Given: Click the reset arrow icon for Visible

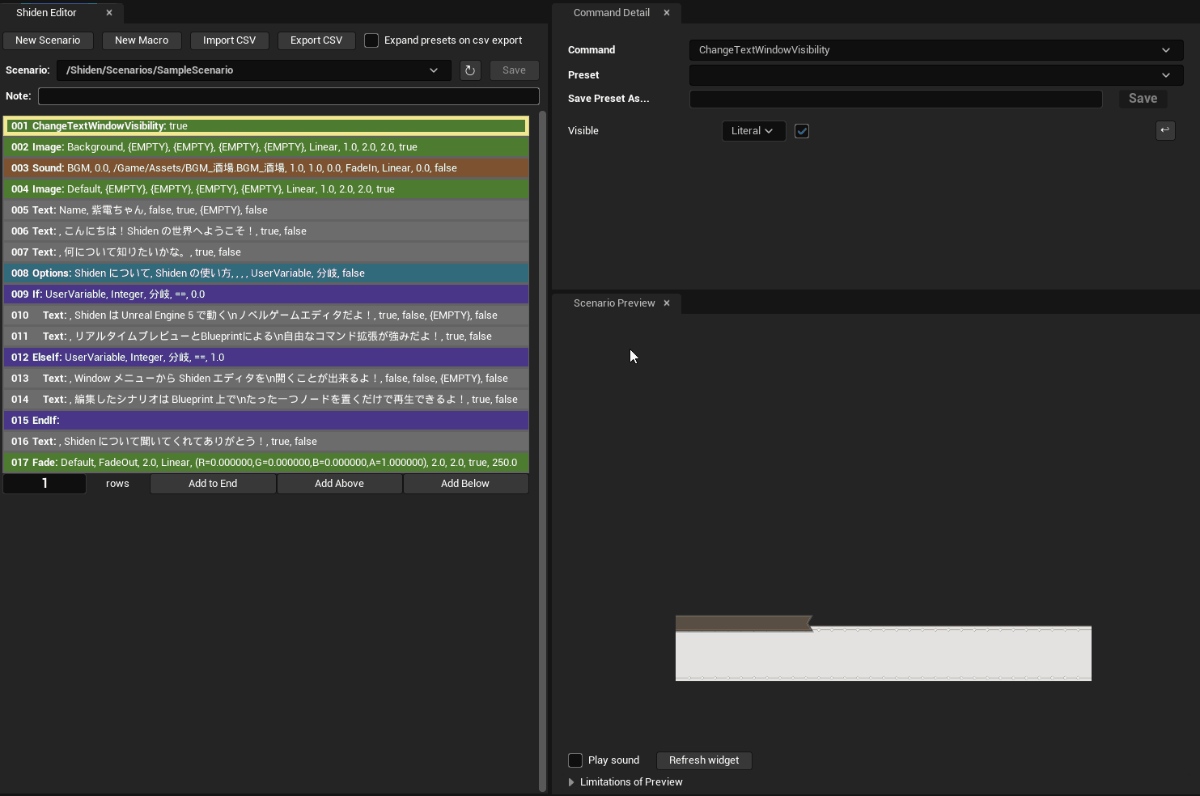Looking at the screenshot, I should click(1165, 131).
